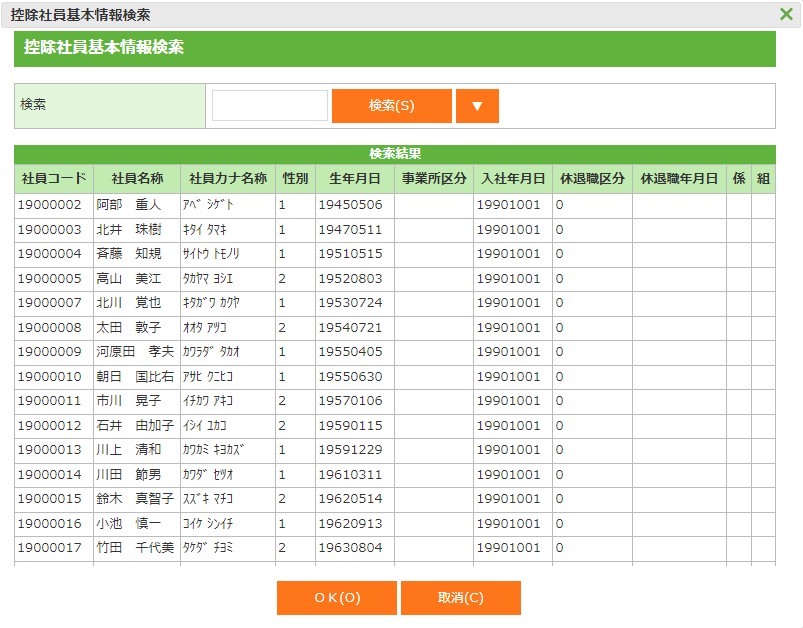
Task: Click the name 石井 由加子
Action: pyautogui.click(x=135, y=426)
